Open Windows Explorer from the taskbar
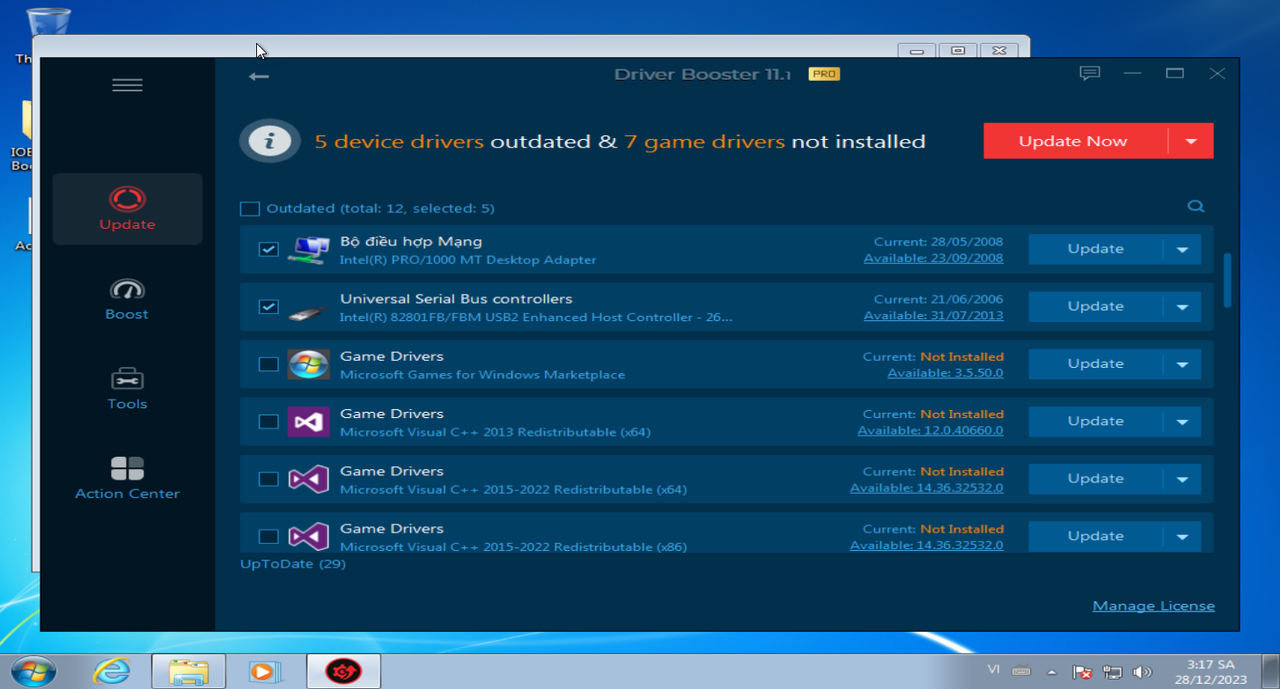Screen dimensions: 1280x689 (x=188, y=671)
